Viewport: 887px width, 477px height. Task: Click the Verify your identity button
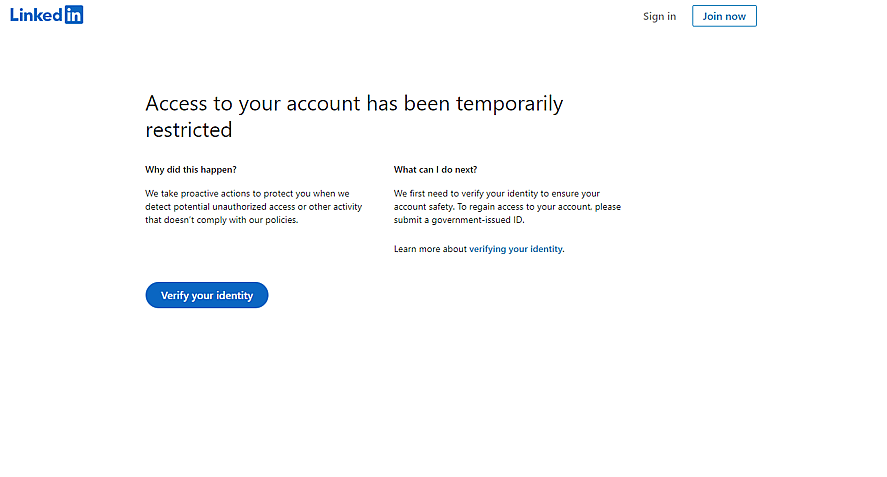(x=207, y=296)
